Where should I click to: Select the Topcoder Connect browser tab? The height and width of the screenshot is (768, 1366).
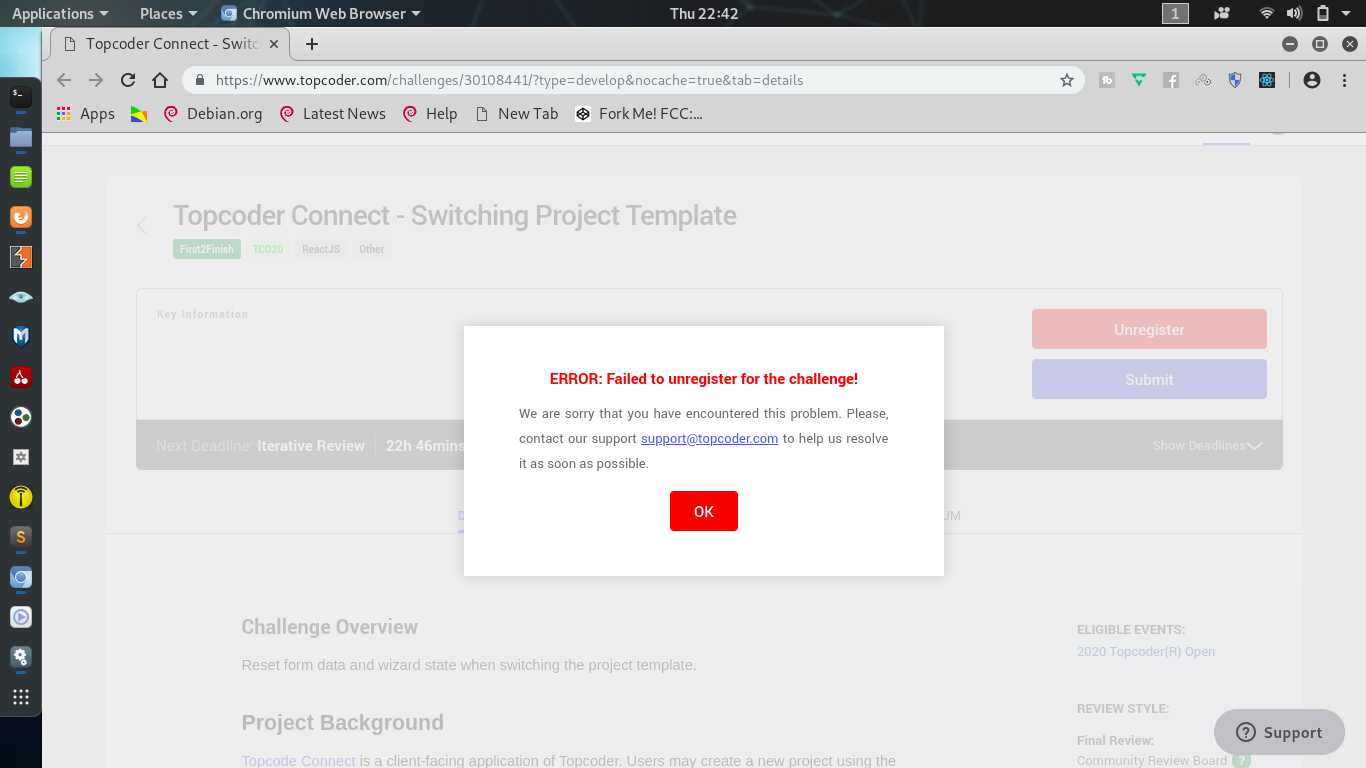pos(170,44)
